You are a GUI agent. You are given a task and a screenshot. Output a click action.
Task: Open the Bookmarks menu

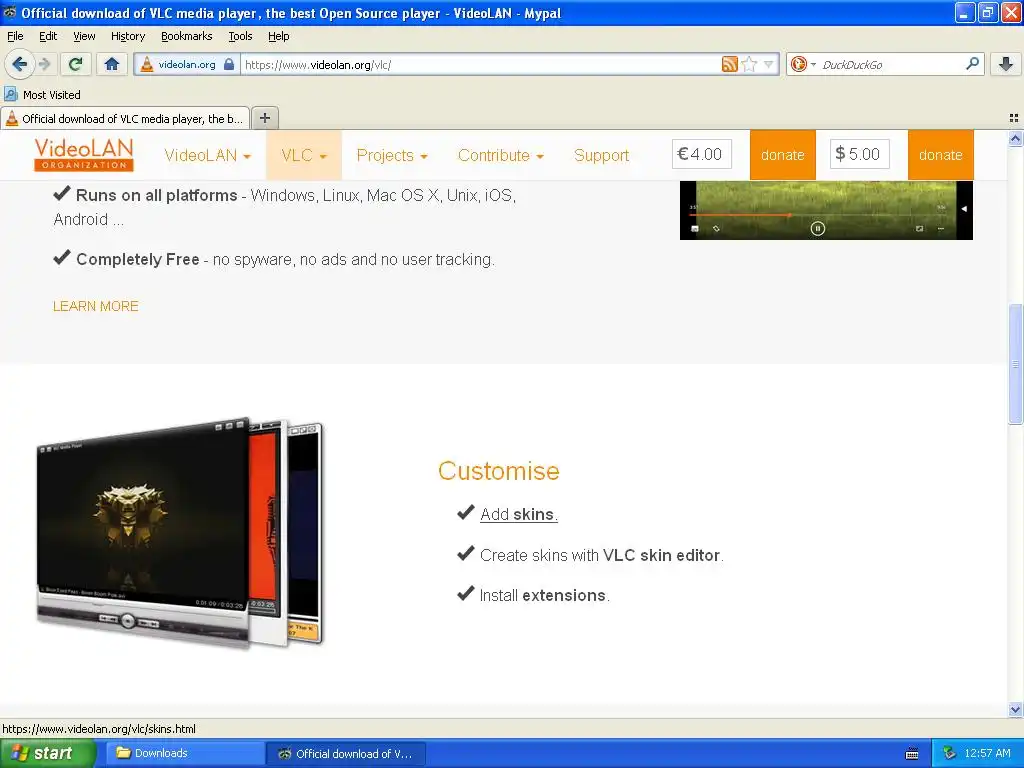pyautogui.click(x=187, y=36)
